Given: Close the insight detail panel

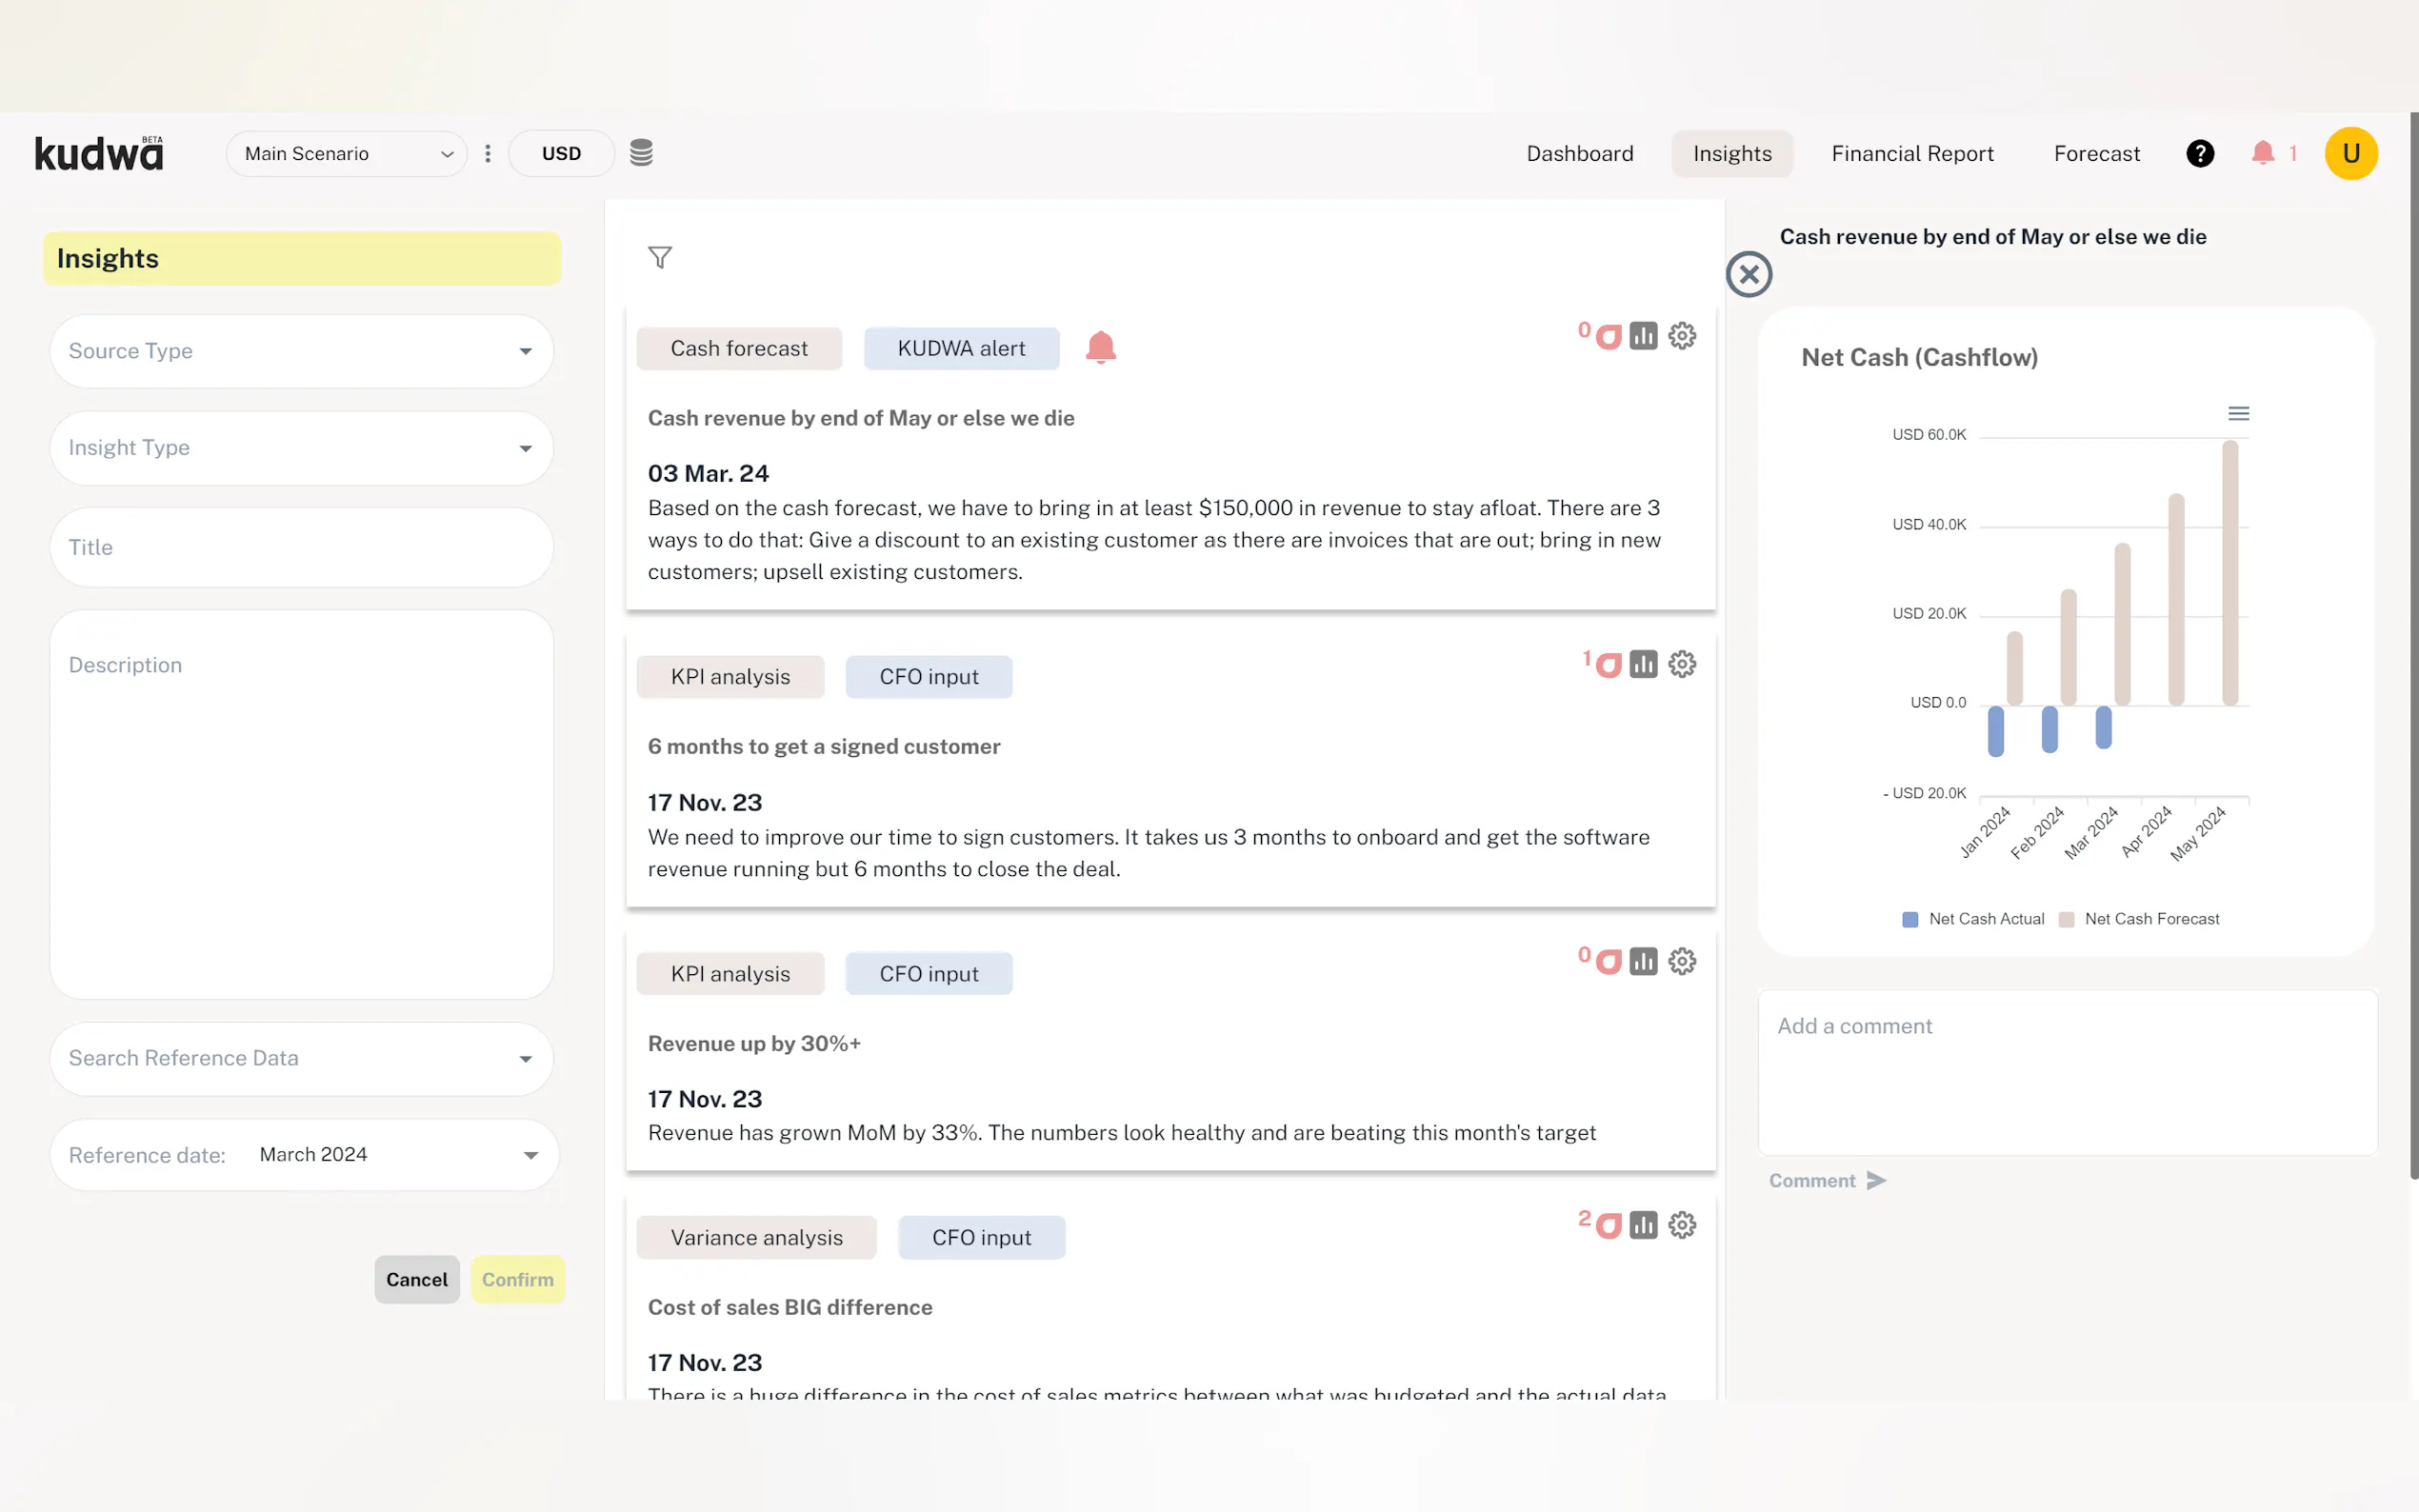Looking at the screenshot, I should (1749, 274).
